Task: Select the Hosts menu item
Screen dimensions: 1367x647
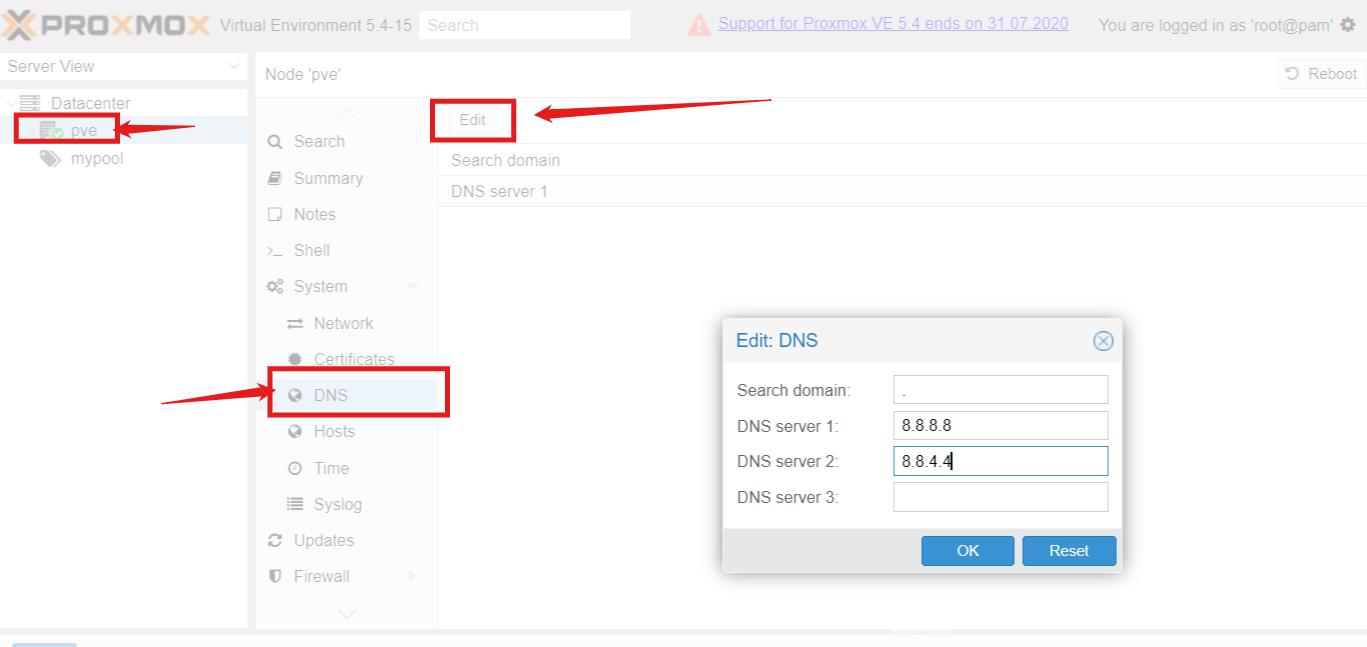Action: click(334, 431)
